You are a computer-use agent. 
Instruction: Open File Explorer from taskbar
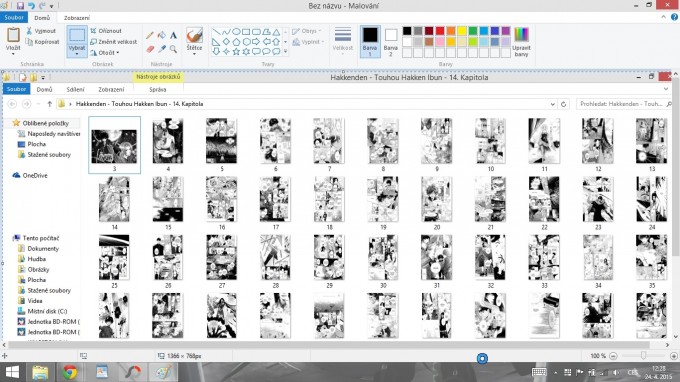(x=40, y=372)
